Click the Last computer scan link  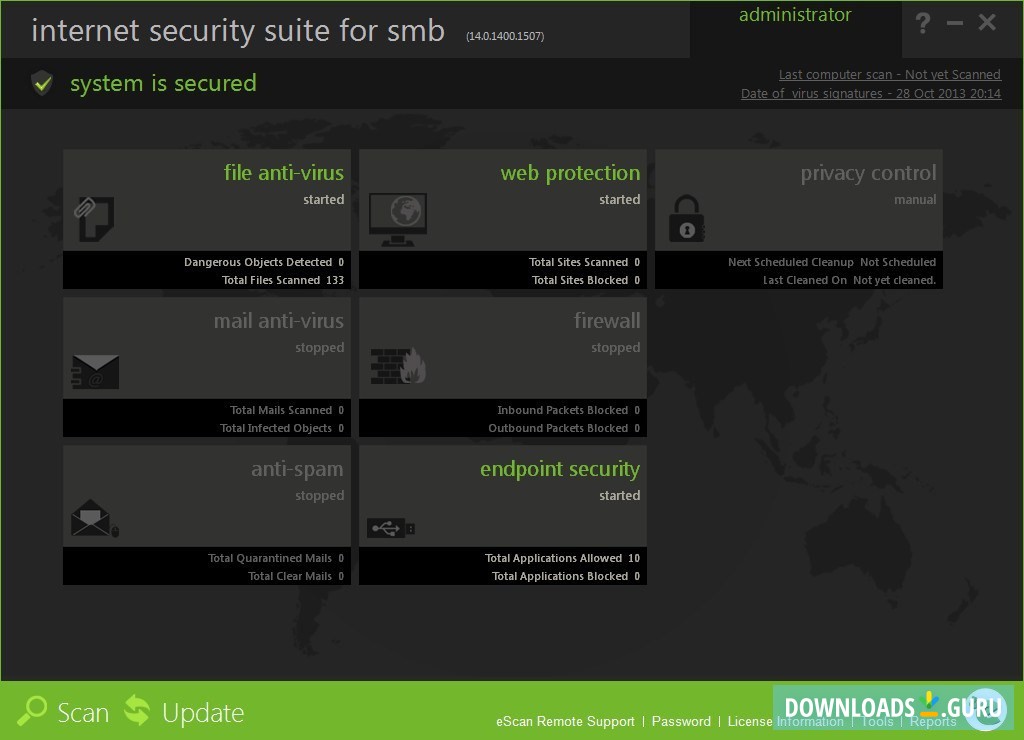[x=889, y=74]
